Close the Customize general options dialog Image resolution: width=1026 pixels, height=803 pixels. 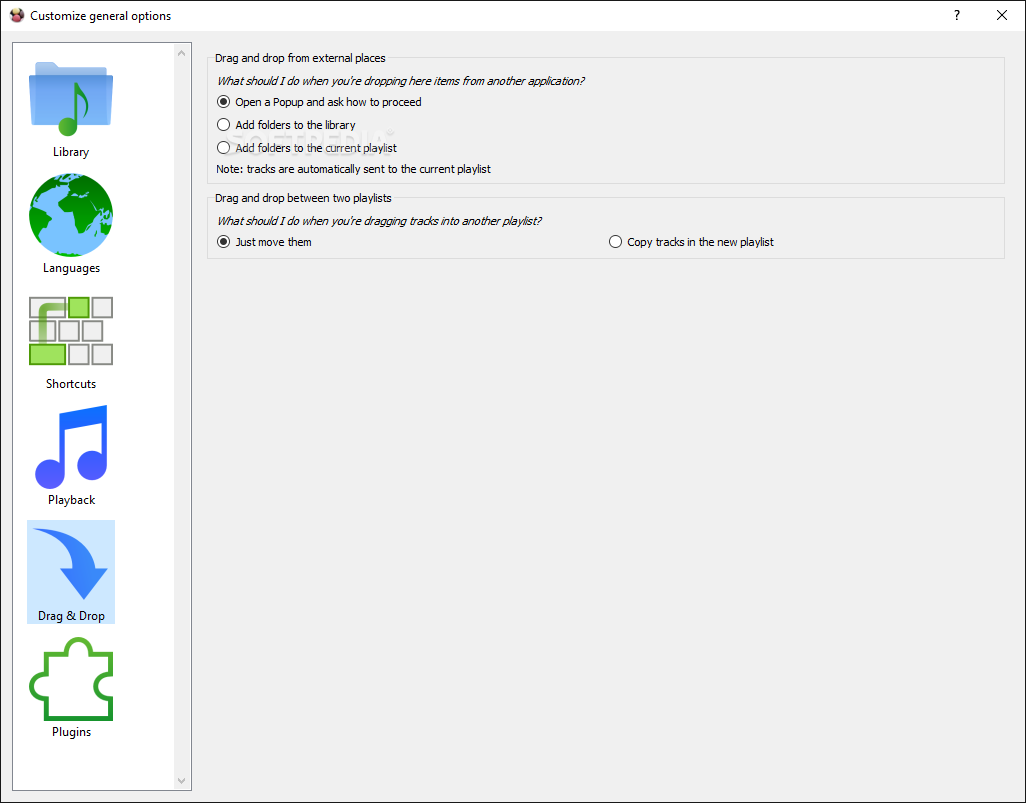pos(1002,15)
